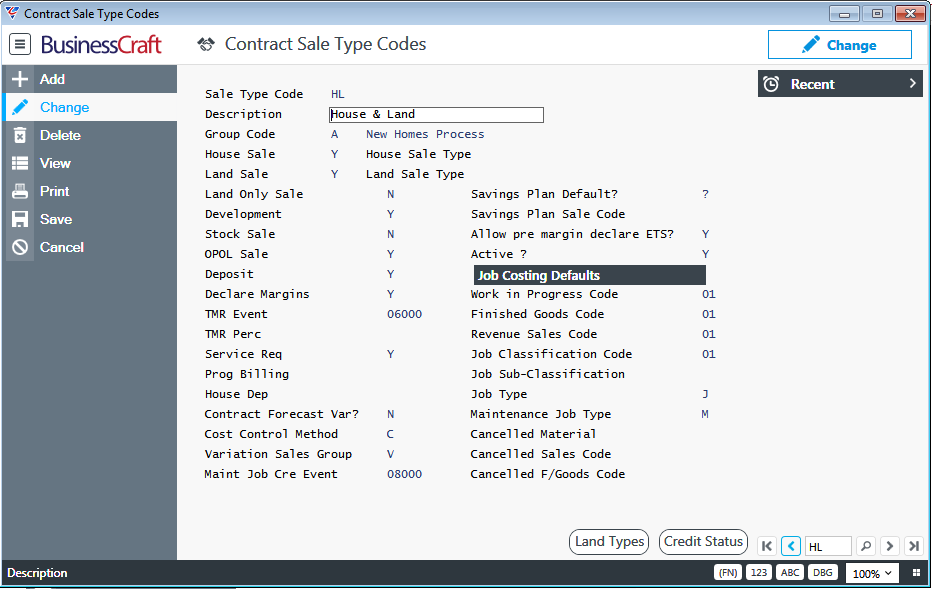Click the magnifier search icon
This screenshot has width=932, height=589.
coord(866,546)
